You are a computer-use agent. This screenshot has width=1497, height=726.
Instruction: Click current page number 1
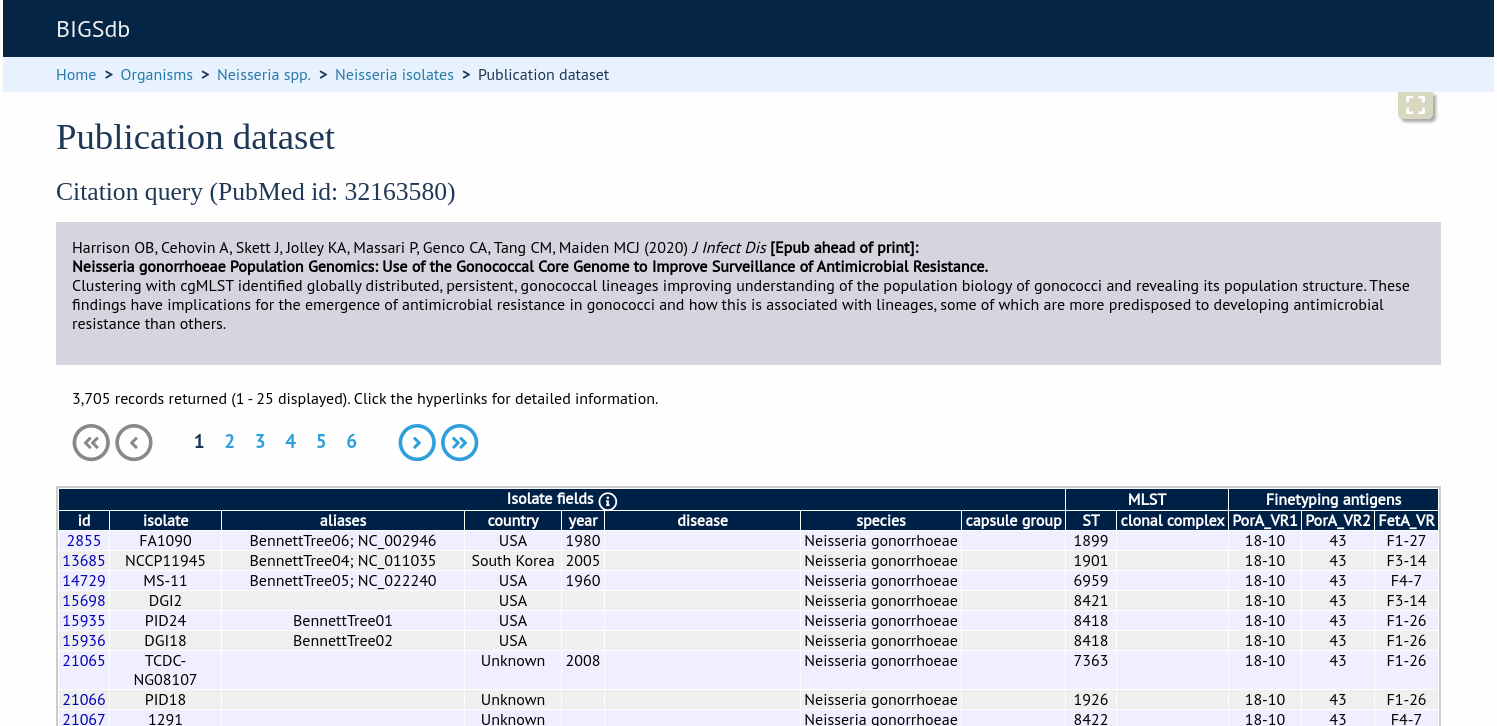point(199,442)
